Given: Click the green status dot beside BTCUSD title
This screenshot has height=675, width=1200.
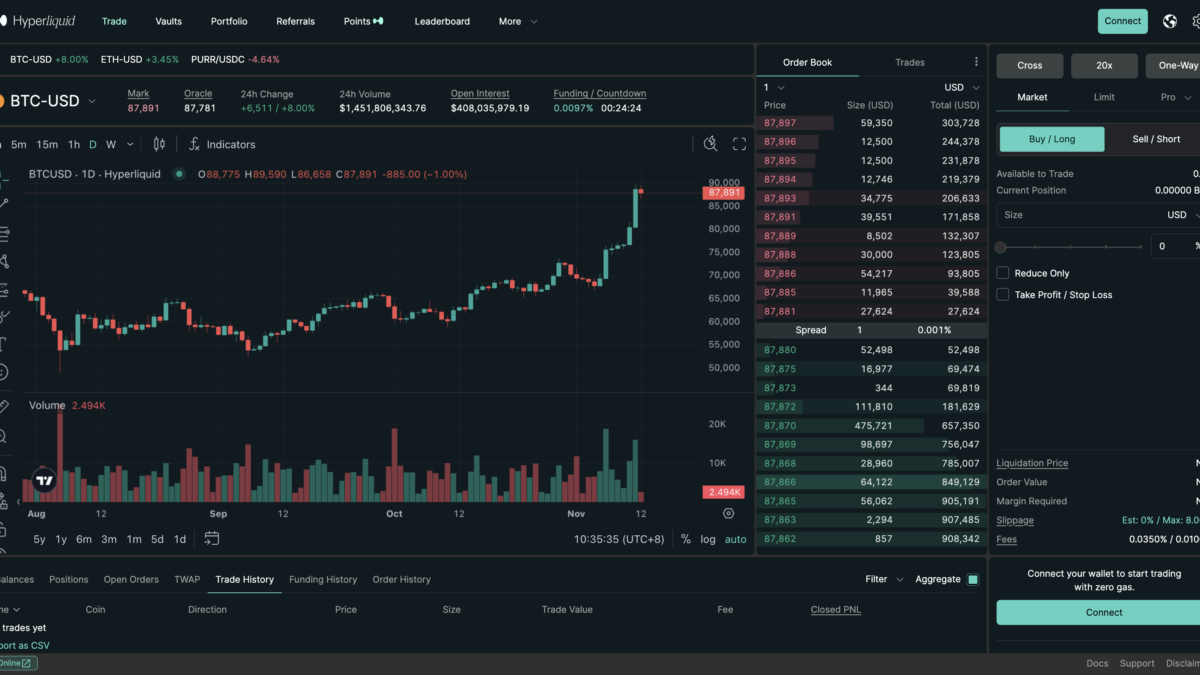Looking at the screenshot, I should tap(179, 174).
